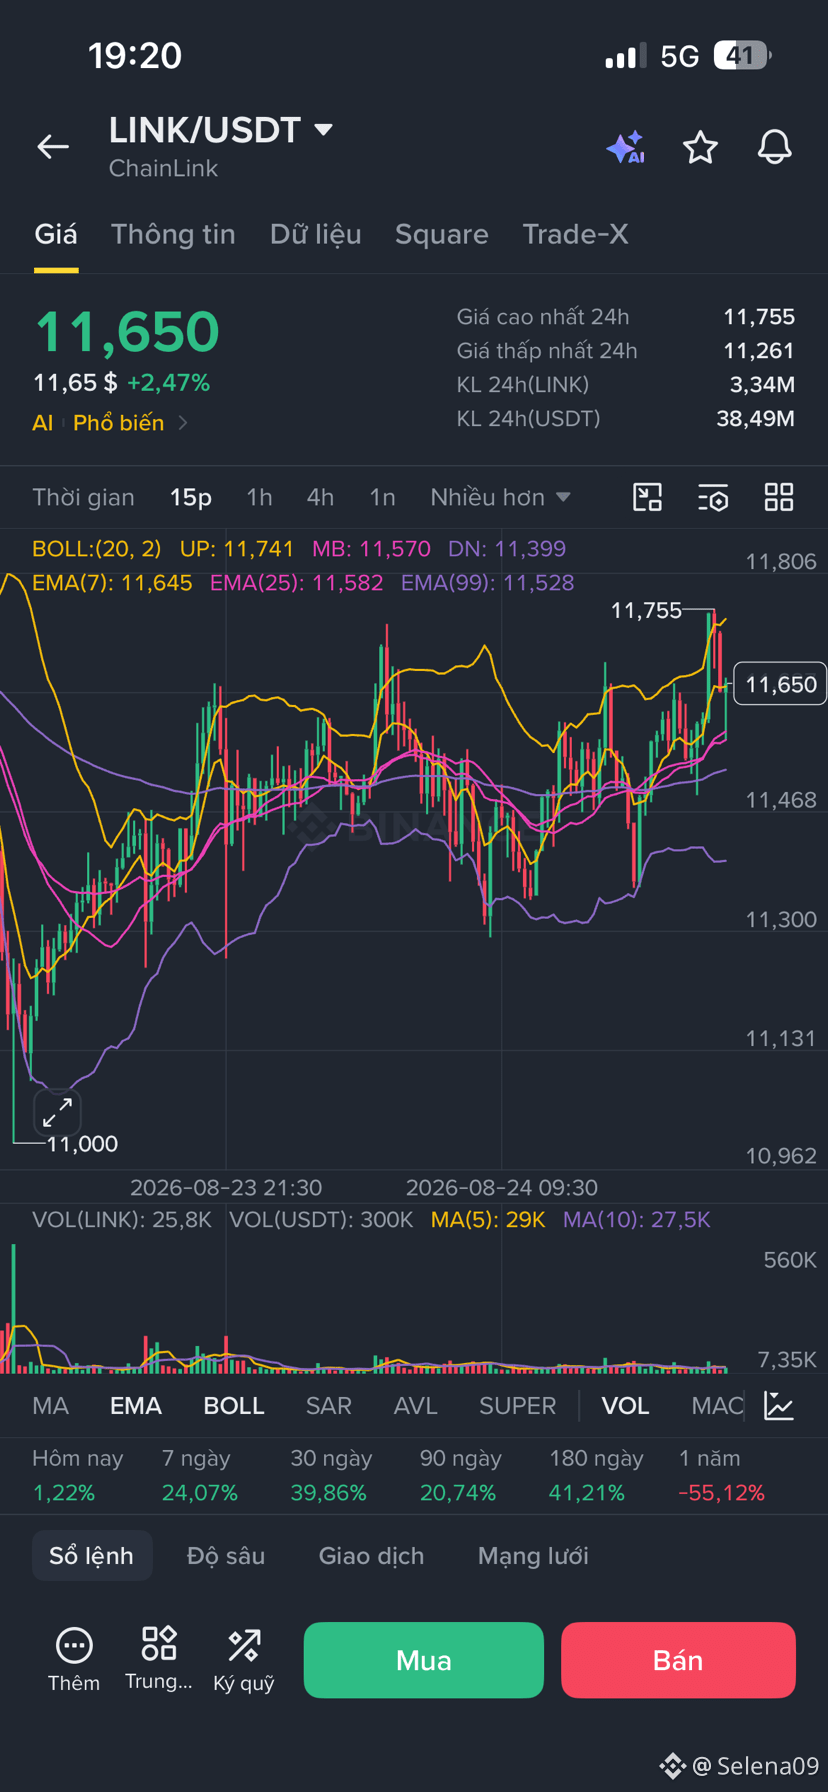Image resolution: width=828 pixels, height=1792 pixels.
Task: Open the LINK/USDT pair selector dropdown
Action: tap(220, 130)
